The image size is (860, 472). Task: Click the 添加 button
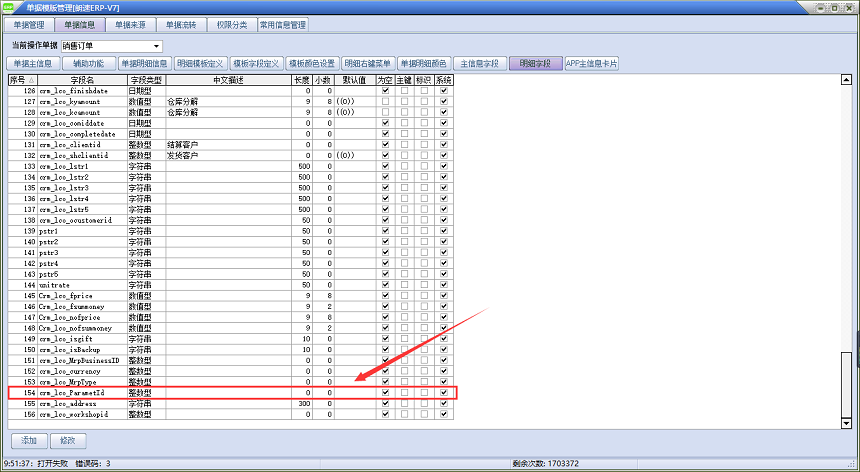point(28,440)
